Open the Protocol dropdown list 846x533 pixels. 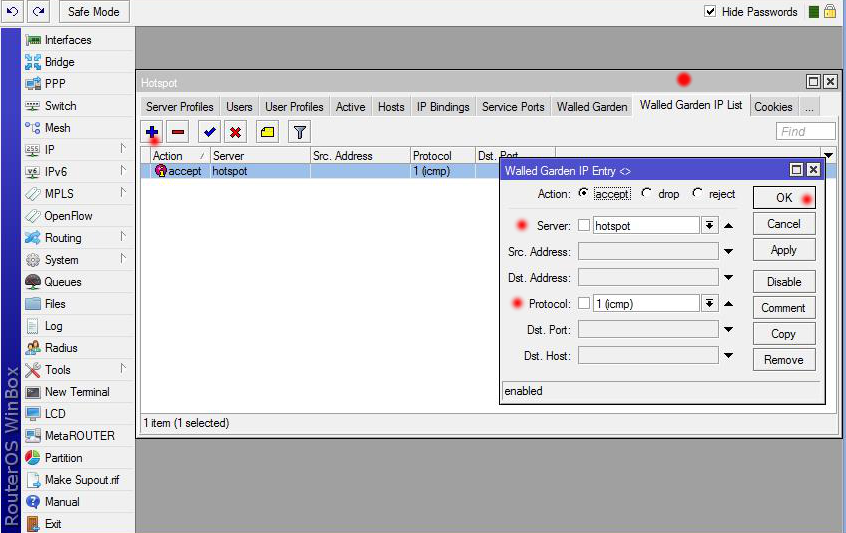click(709, 304)
